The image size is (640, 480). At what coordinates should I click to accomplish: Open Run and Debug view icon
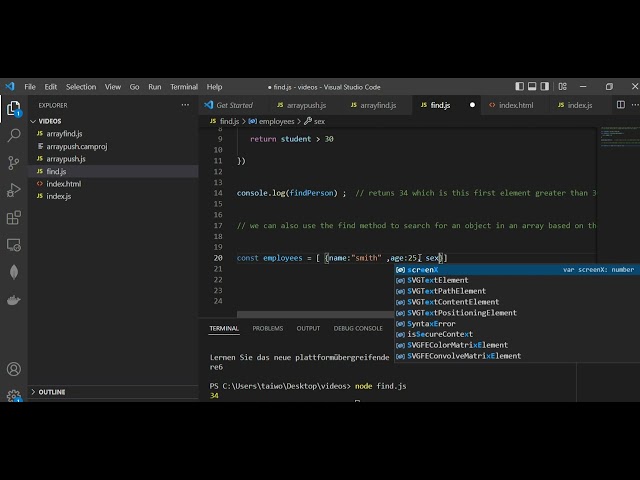click(13, 190)
